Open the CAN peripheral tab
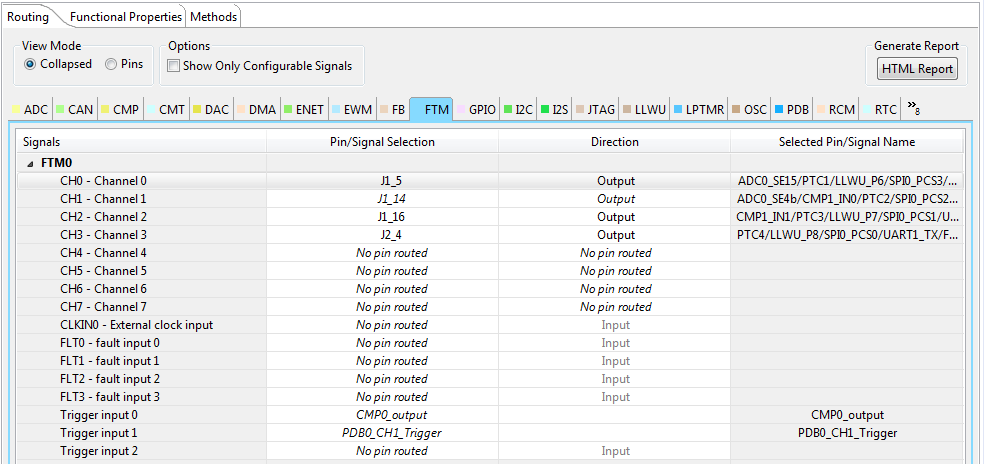Screen dimensions: 984x464 (74, 109)
